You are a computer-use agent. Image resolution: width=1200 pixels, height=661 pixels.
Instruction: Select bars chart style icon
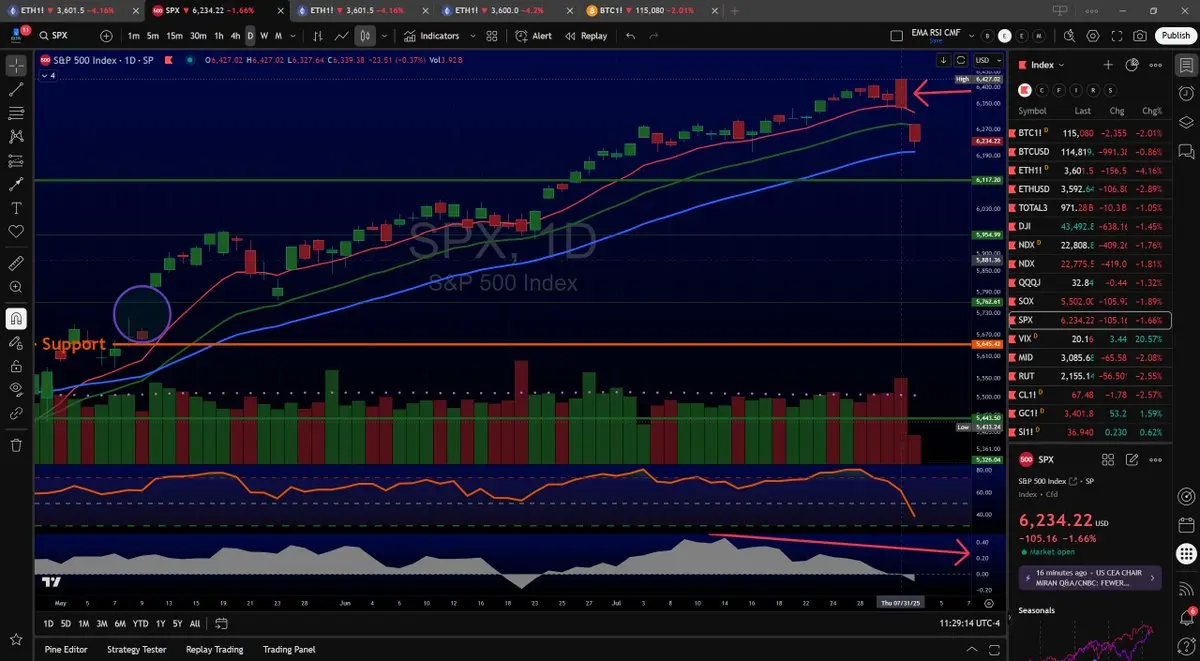pos(318,35)
